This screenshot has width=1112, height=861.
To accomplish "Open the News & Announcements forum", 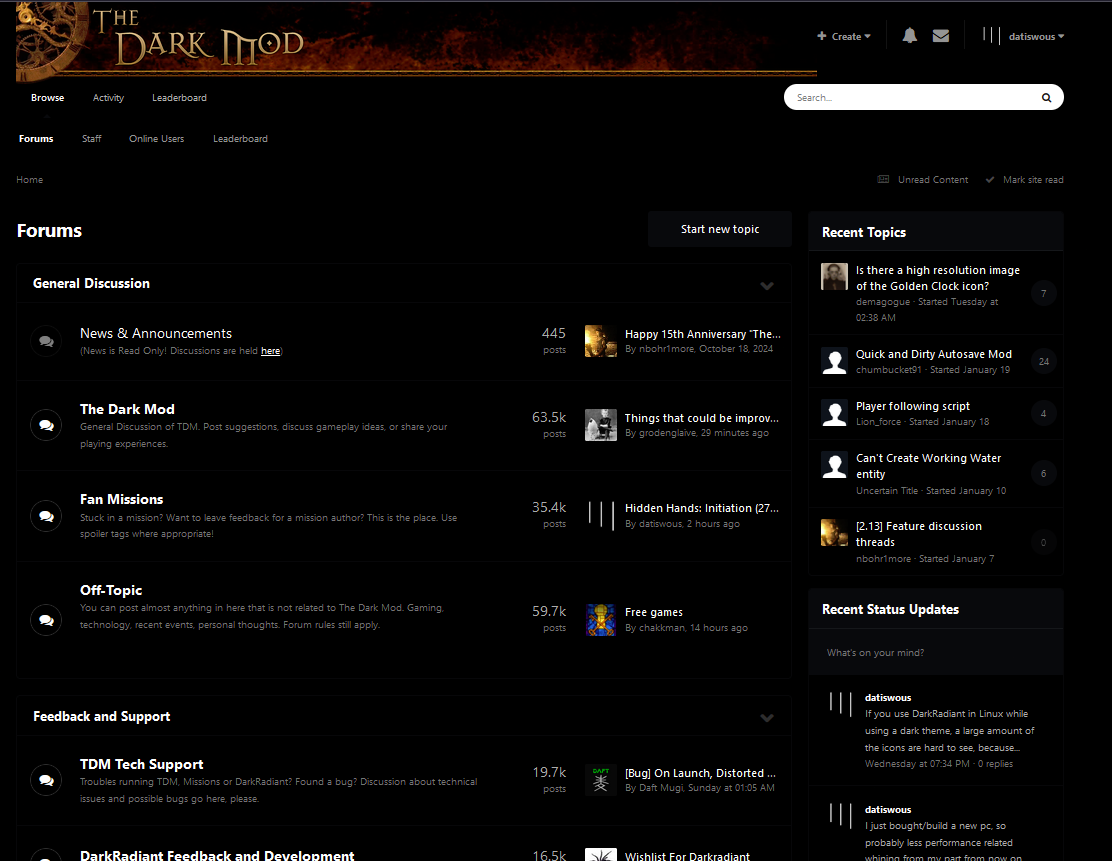I will point(156,333).
